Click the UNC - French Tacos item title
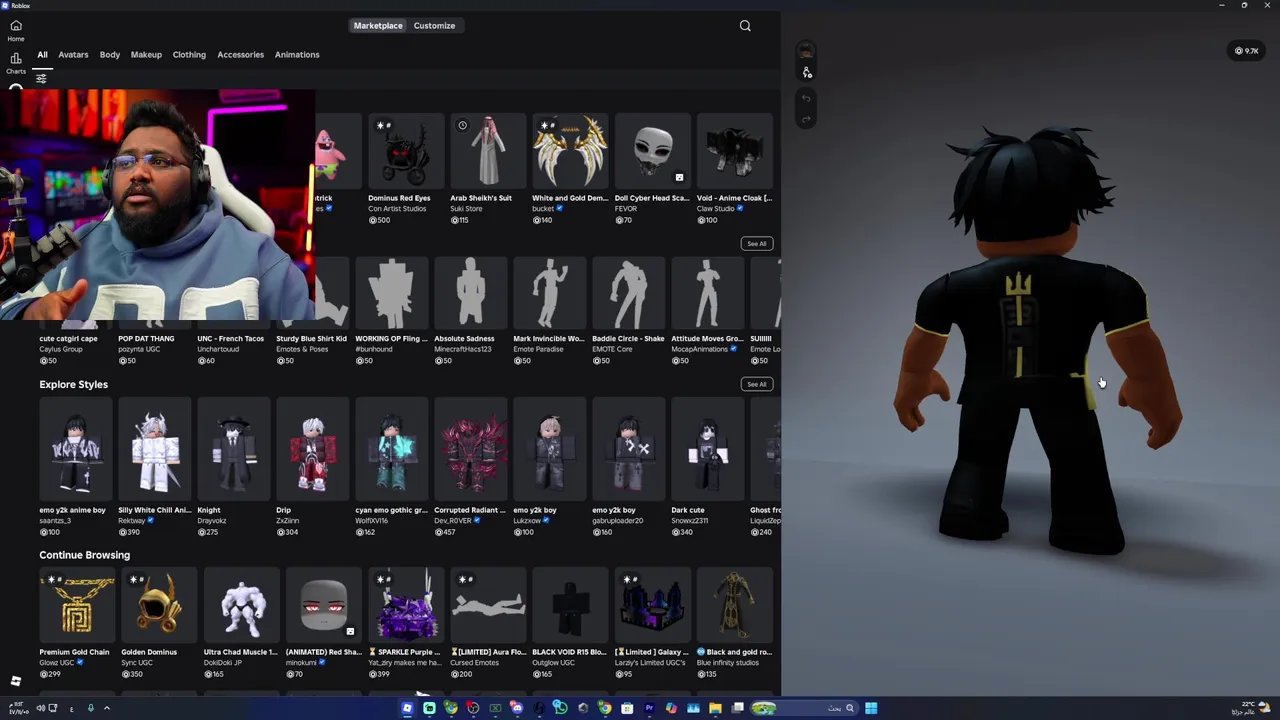The image size is (1280, 720). pyautogui.click(x=231, y=339)
